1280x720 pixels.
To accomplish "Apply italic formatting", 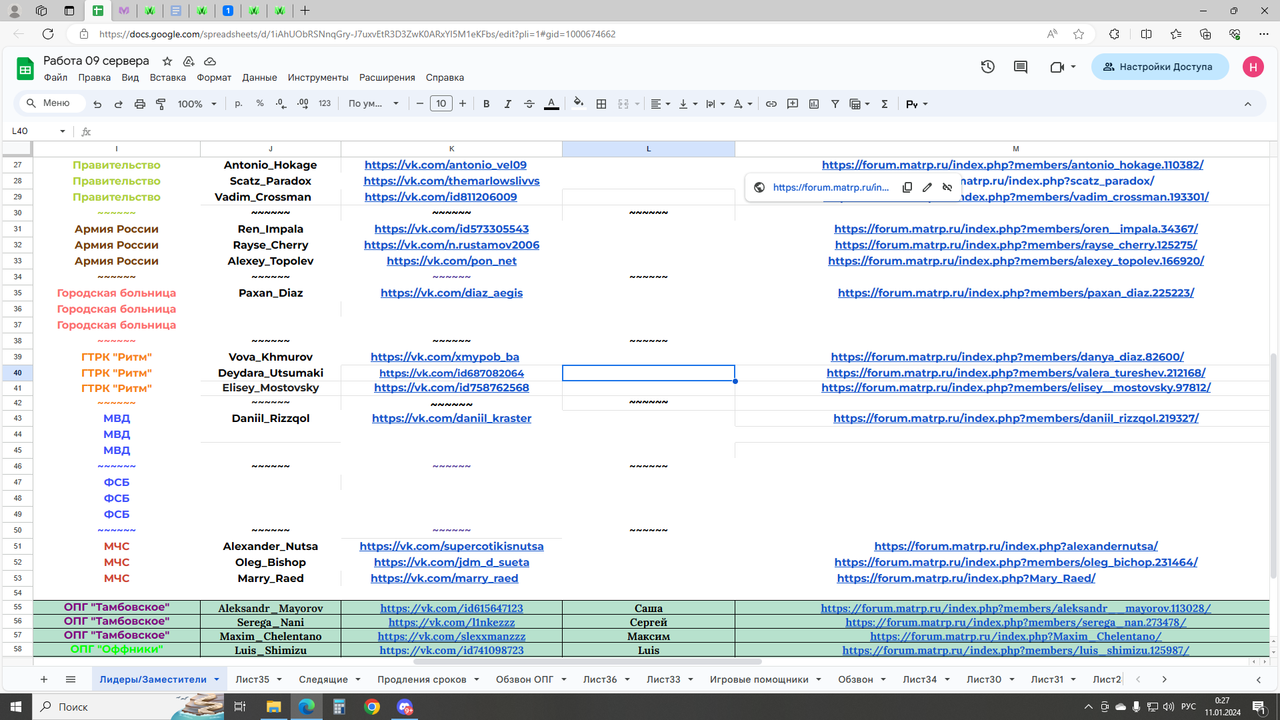I will (x=508, y=103).
